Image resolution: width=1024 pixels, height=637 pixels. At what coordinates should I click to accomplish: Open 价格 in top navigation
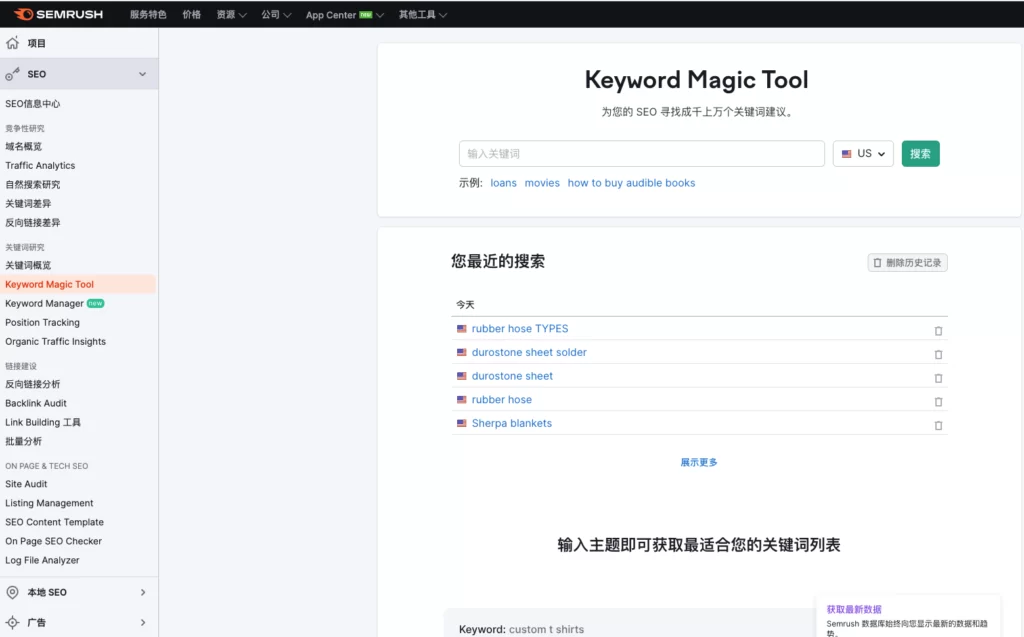(191, 14)
